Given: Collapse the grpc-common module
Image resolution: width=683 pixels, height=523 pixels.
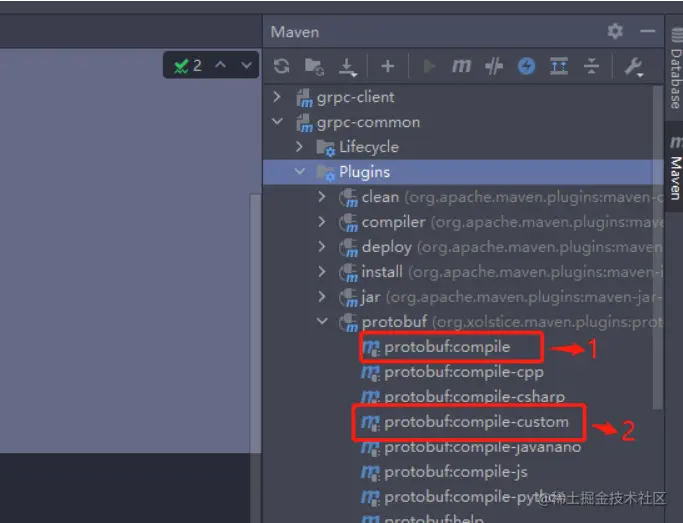Looking at the screenshot, I should 277,121.
